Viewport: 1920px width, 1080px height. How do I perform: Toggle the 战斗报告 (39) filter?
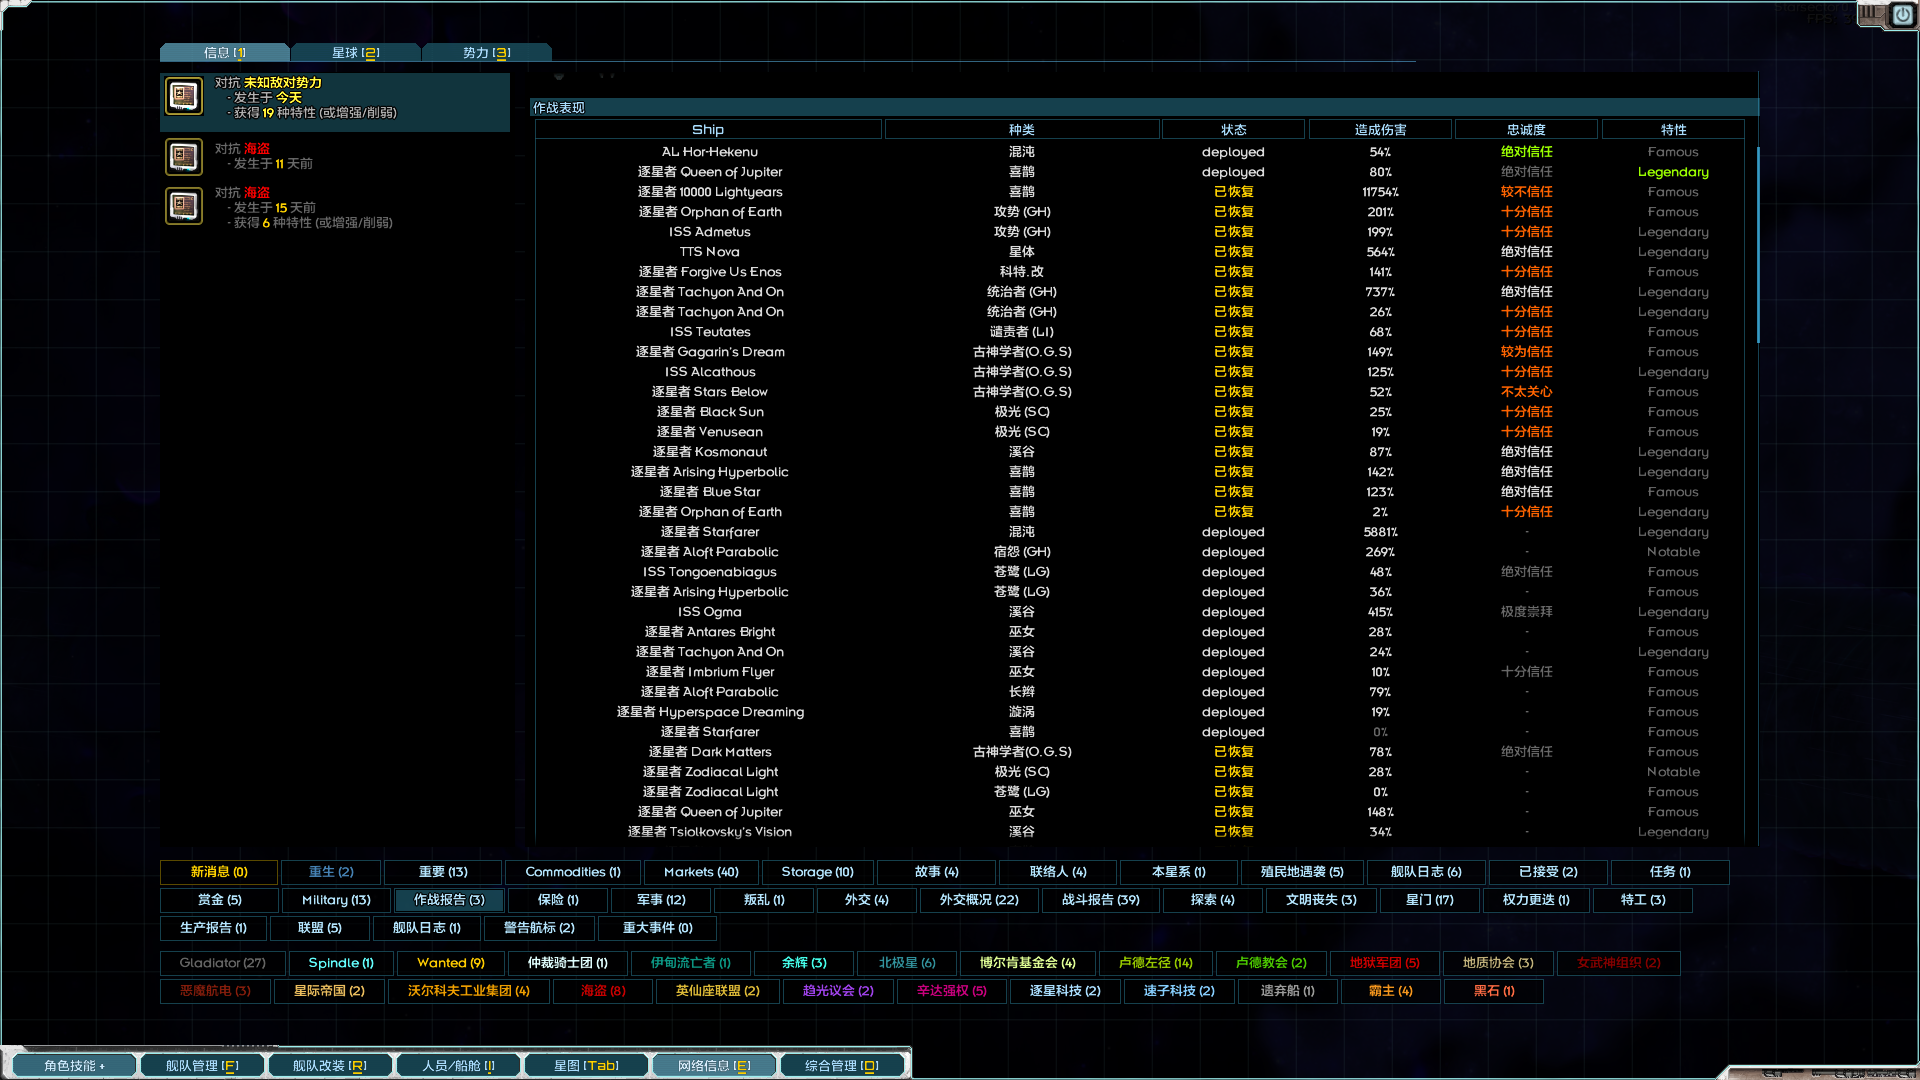pos(1099,900)
